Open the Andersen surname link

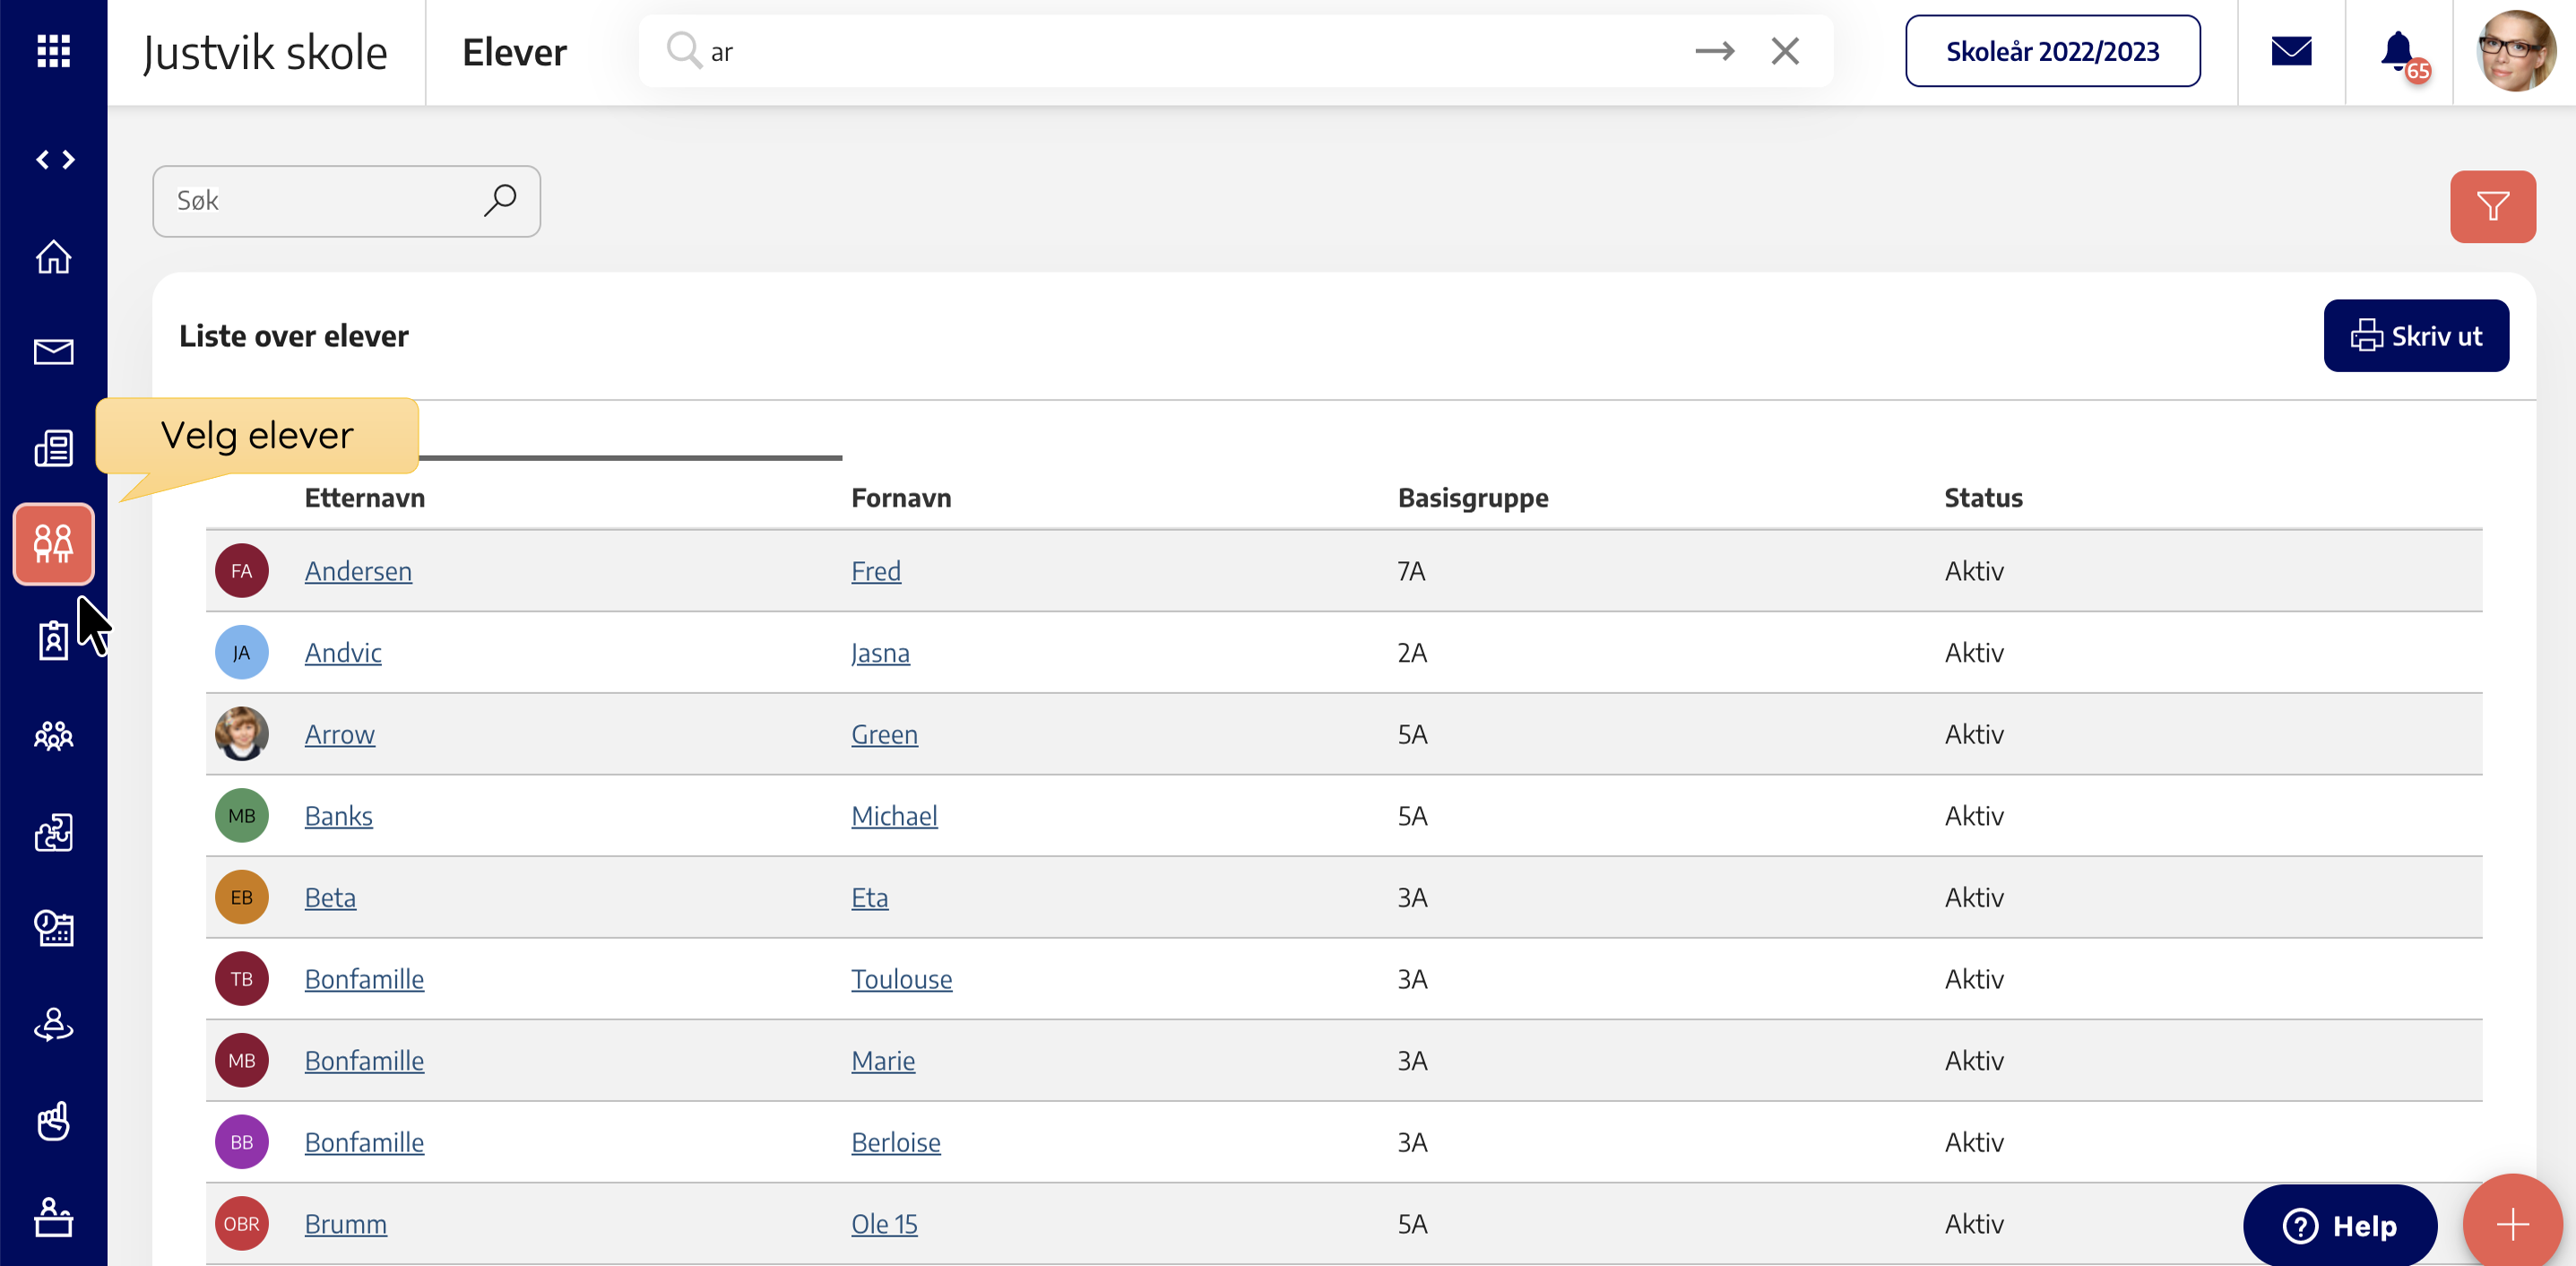pos(358,571)
